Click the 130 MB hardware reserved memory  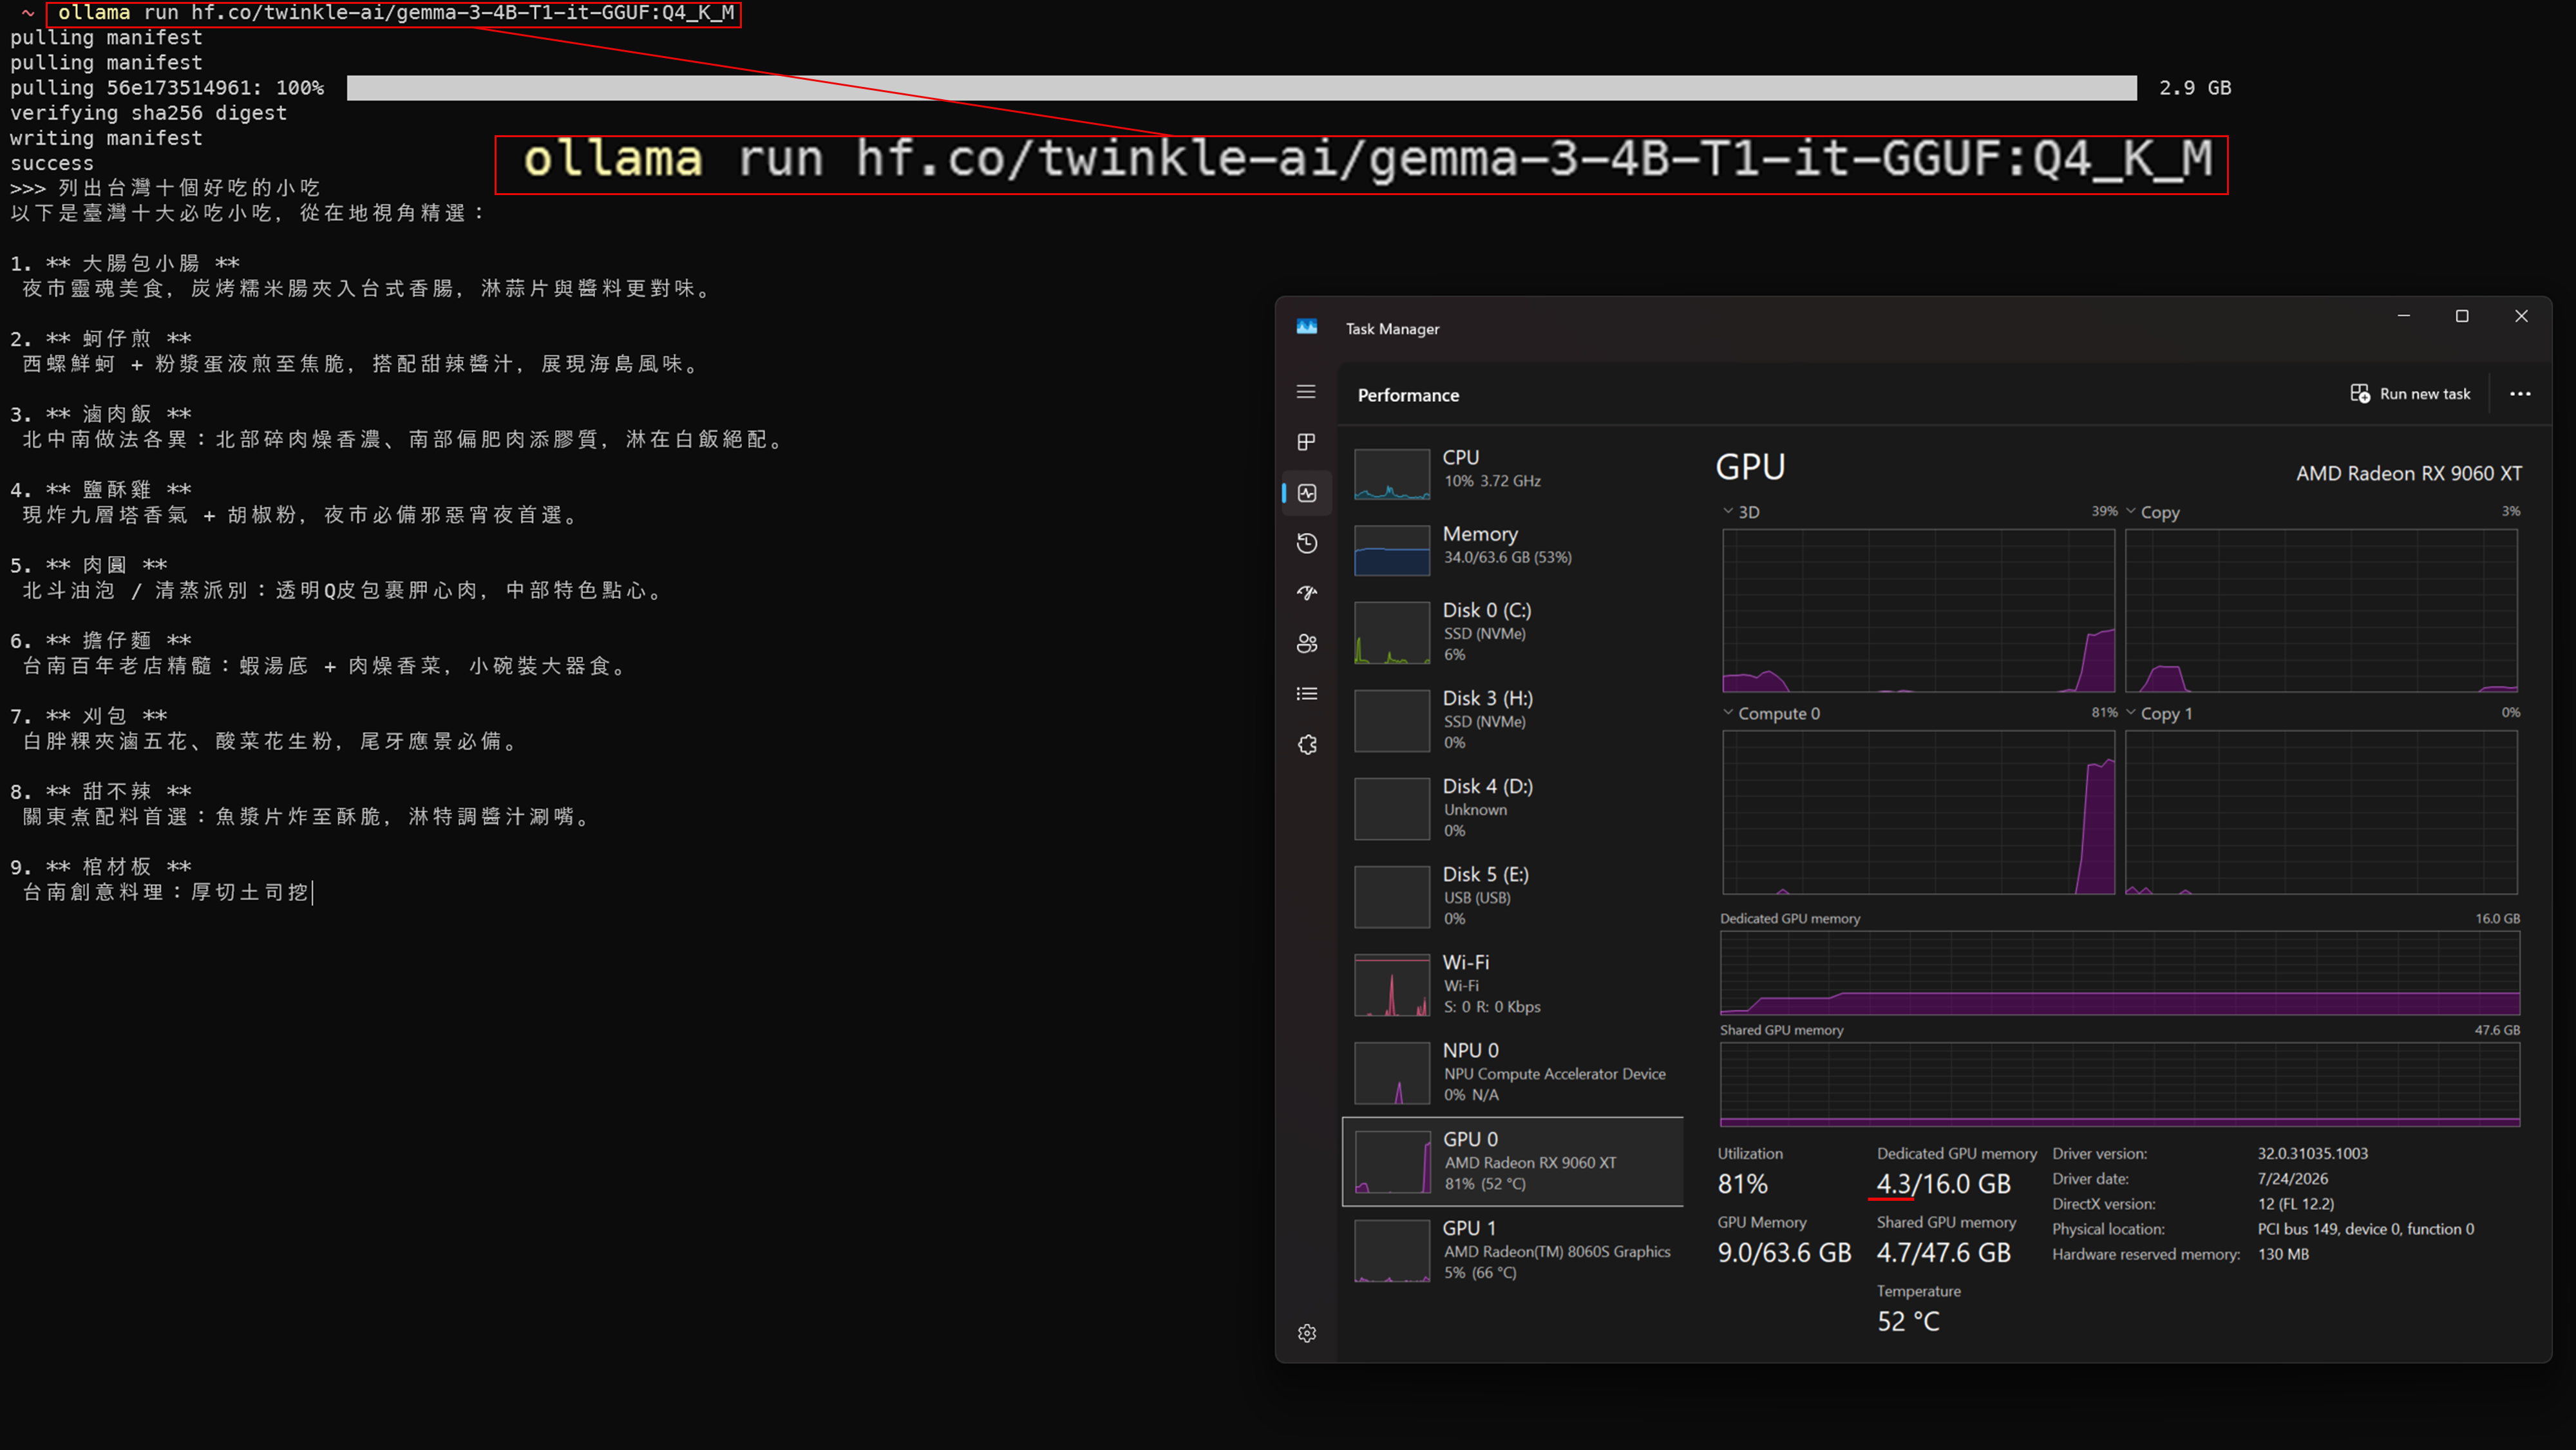[x=2283, y=1253]
